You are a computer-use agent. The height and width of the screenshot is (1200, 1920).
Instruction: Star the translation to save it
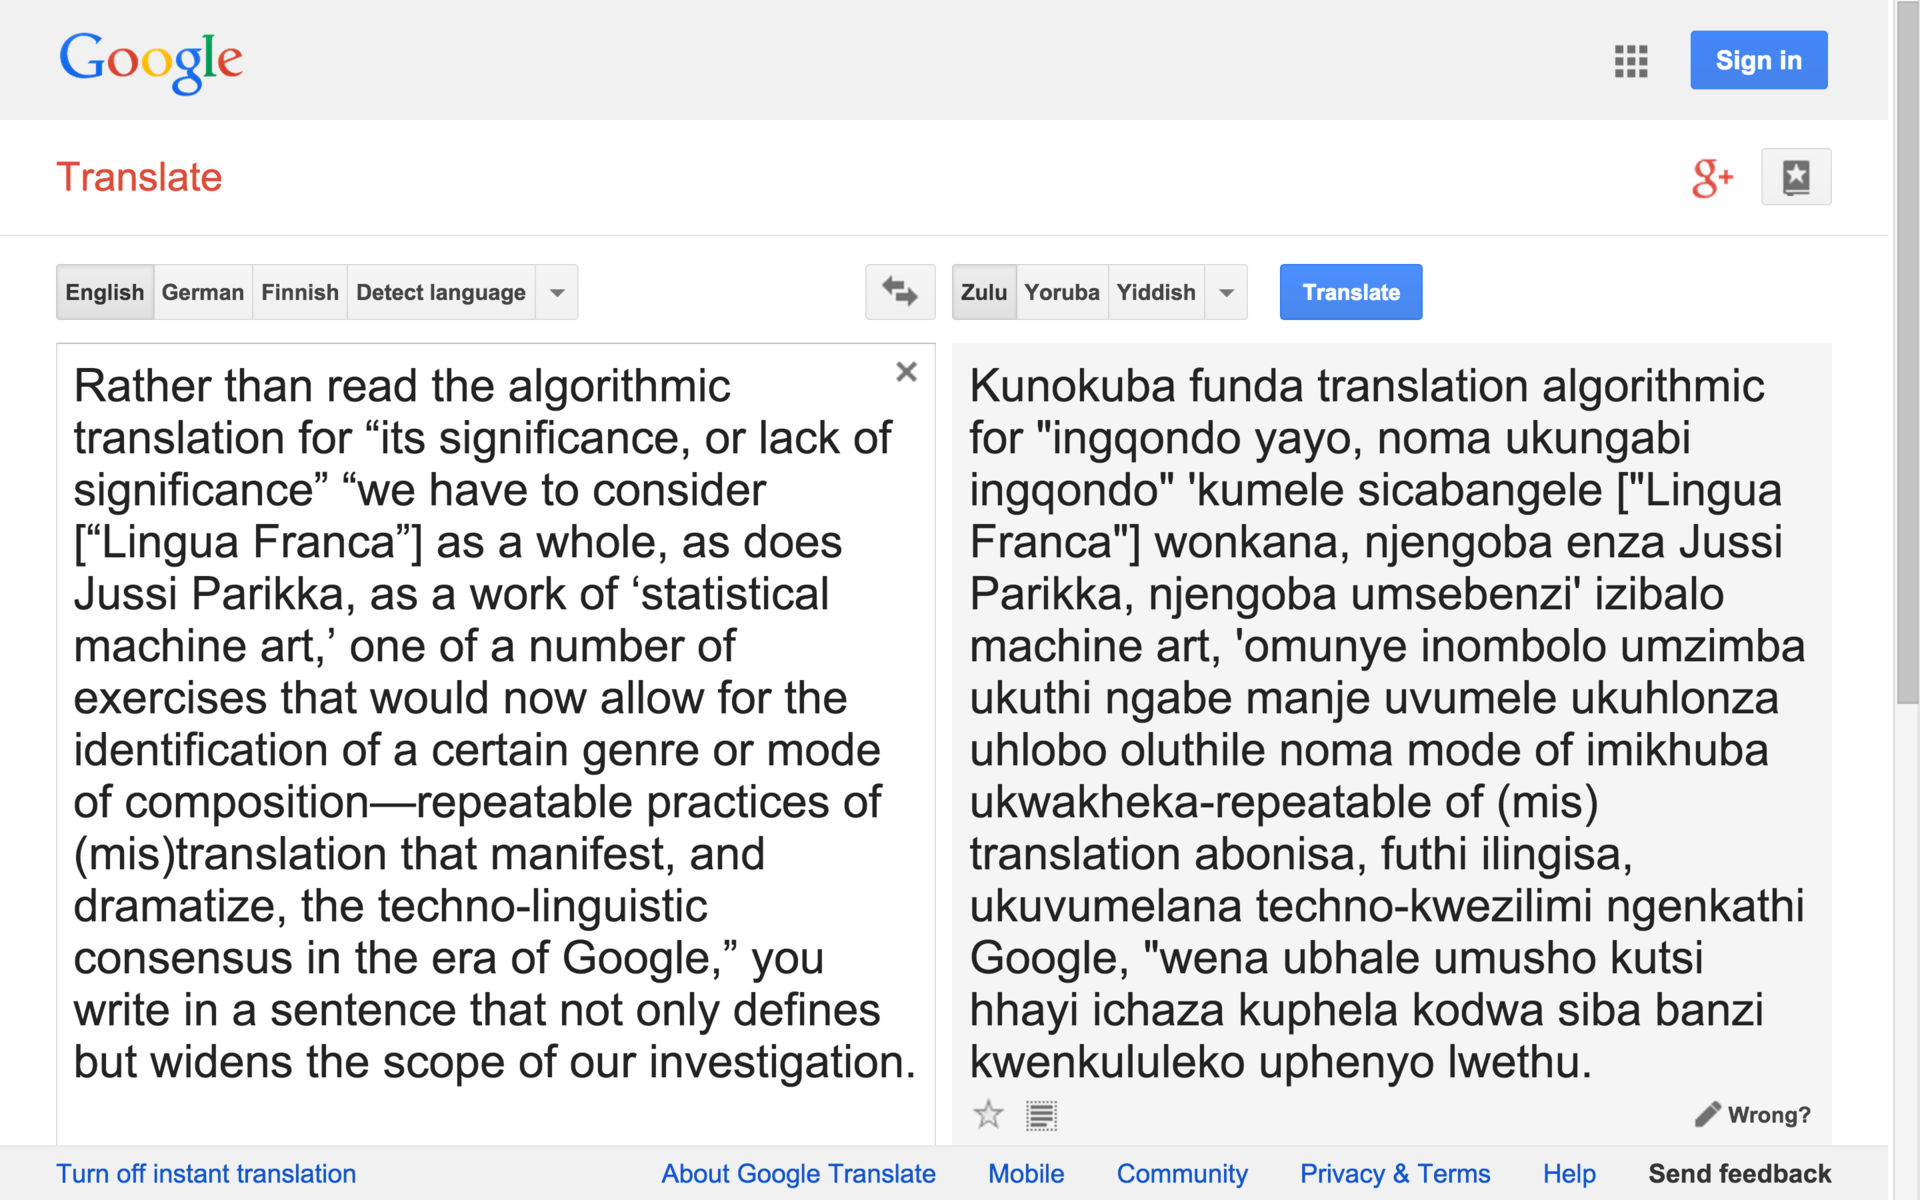pyautogui.click(x=988, y=1114)
